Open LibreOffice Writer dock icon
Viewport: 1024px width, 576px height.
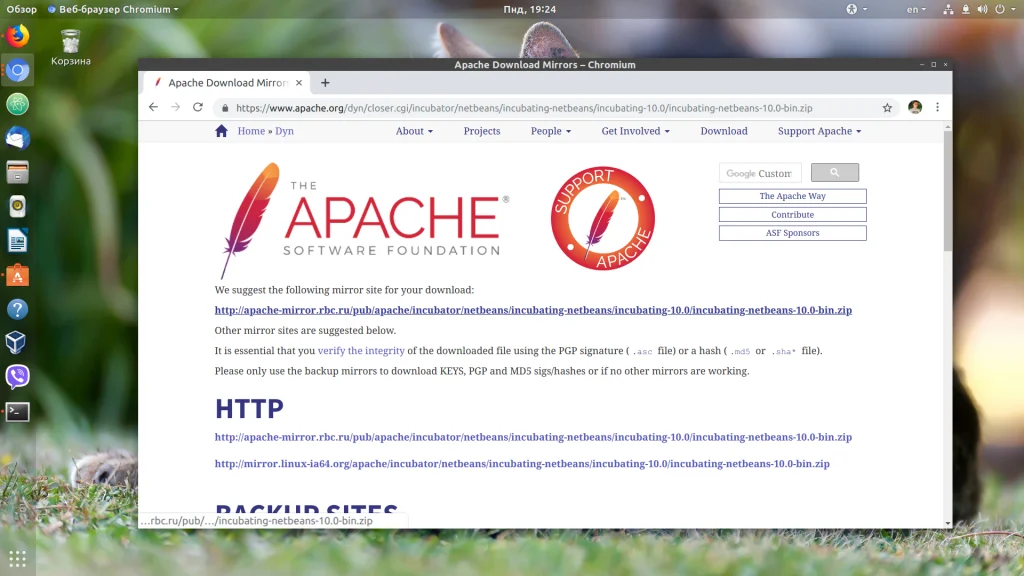coord(18,241)
